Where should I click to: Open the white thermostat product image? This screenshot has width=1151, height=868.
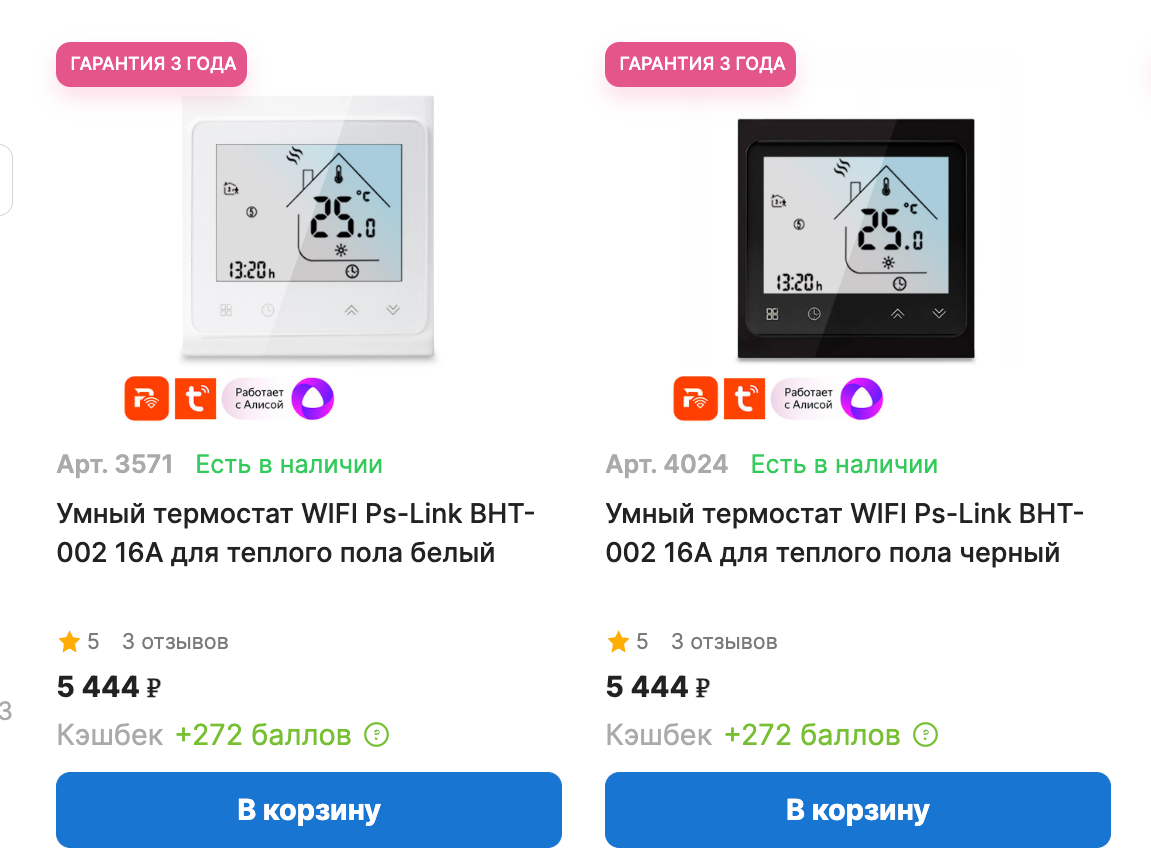308,228
